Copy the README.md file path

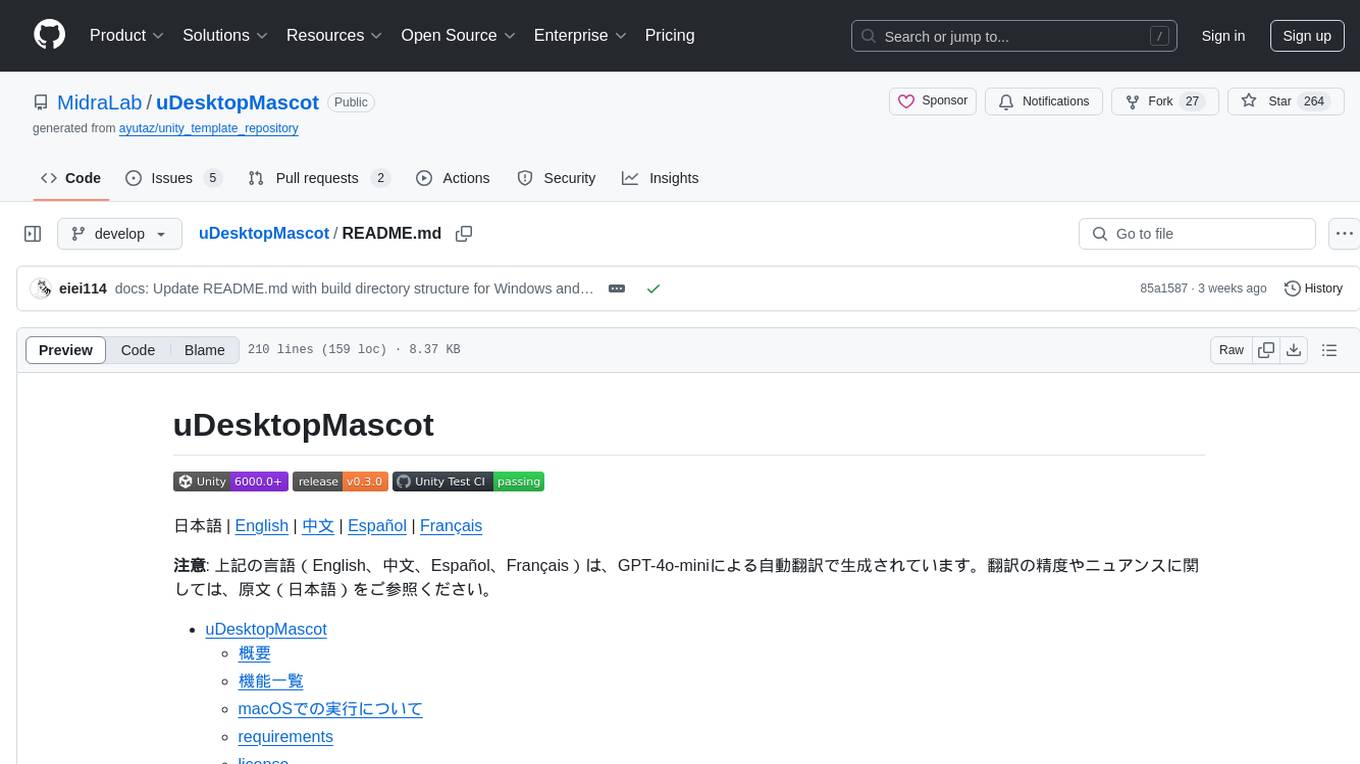(463, 234)
